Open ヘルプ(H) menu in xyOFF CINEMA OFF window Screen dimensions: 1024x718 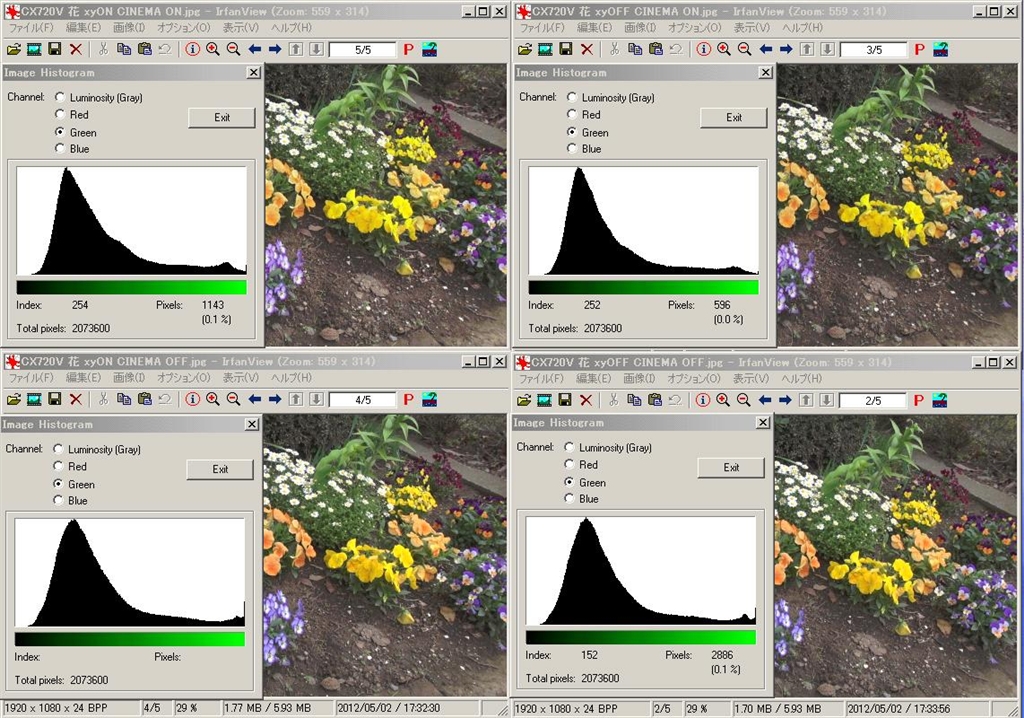pos(801,378)
